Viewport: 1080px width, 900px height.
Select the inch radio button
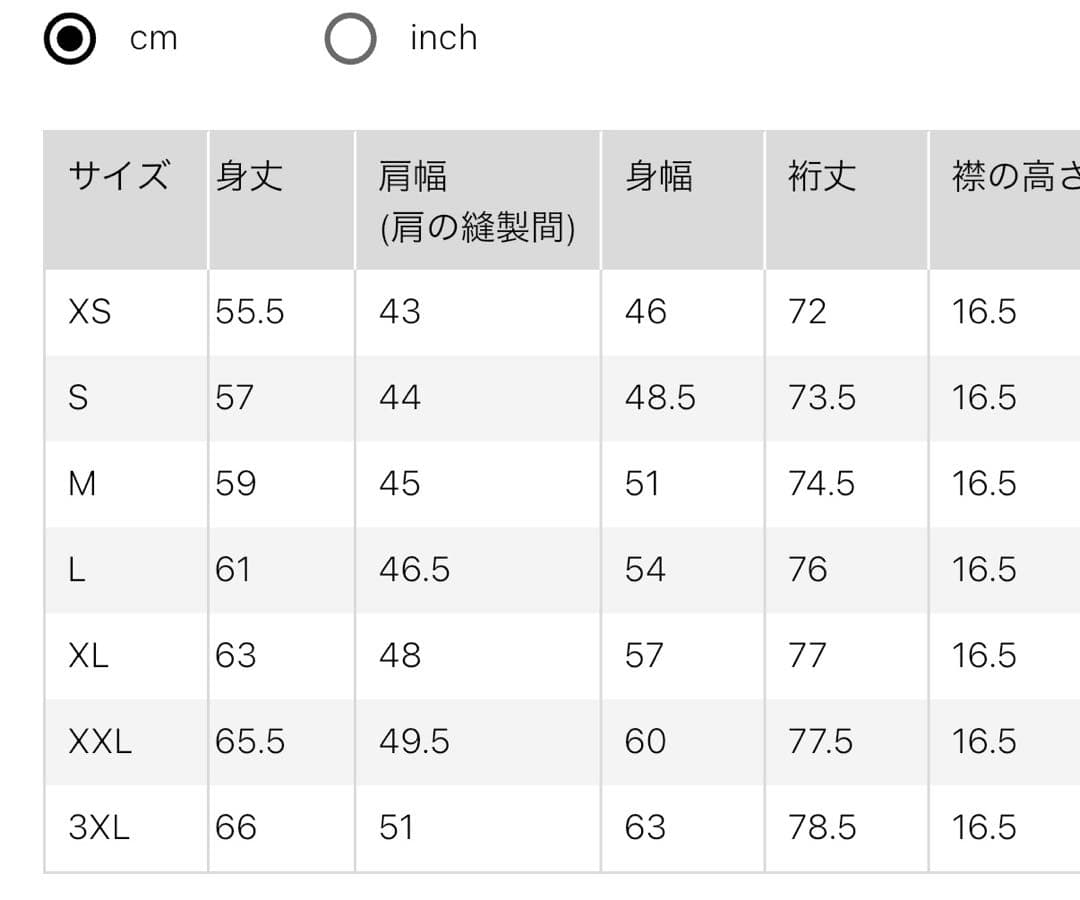[x=350, y=39]
